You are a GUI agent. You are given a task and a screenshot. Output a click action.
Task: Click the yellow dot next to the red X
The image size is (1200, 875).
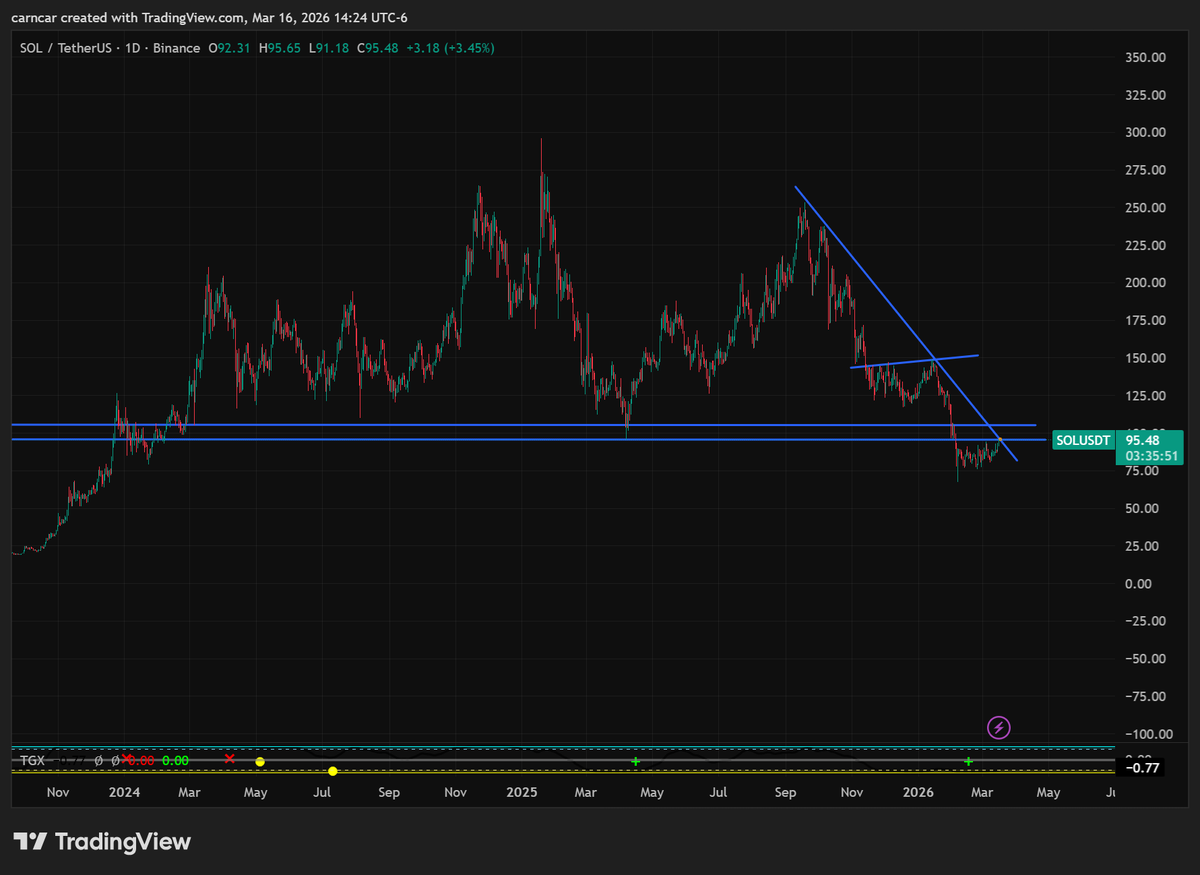point(259,762)
